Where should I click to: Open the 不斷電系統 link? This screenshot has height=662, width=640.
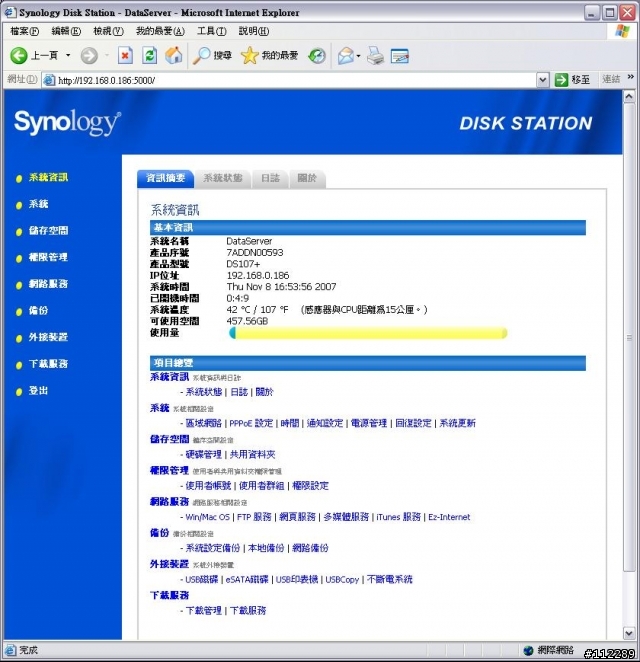pyautogui.click(x=390, y=579)
